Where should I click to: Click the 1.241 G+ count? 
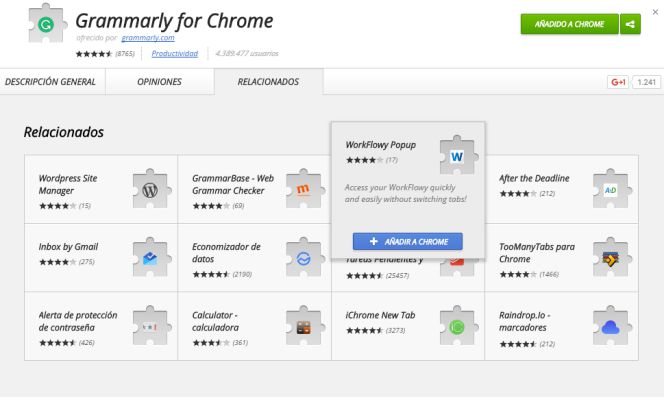[647, 82]
